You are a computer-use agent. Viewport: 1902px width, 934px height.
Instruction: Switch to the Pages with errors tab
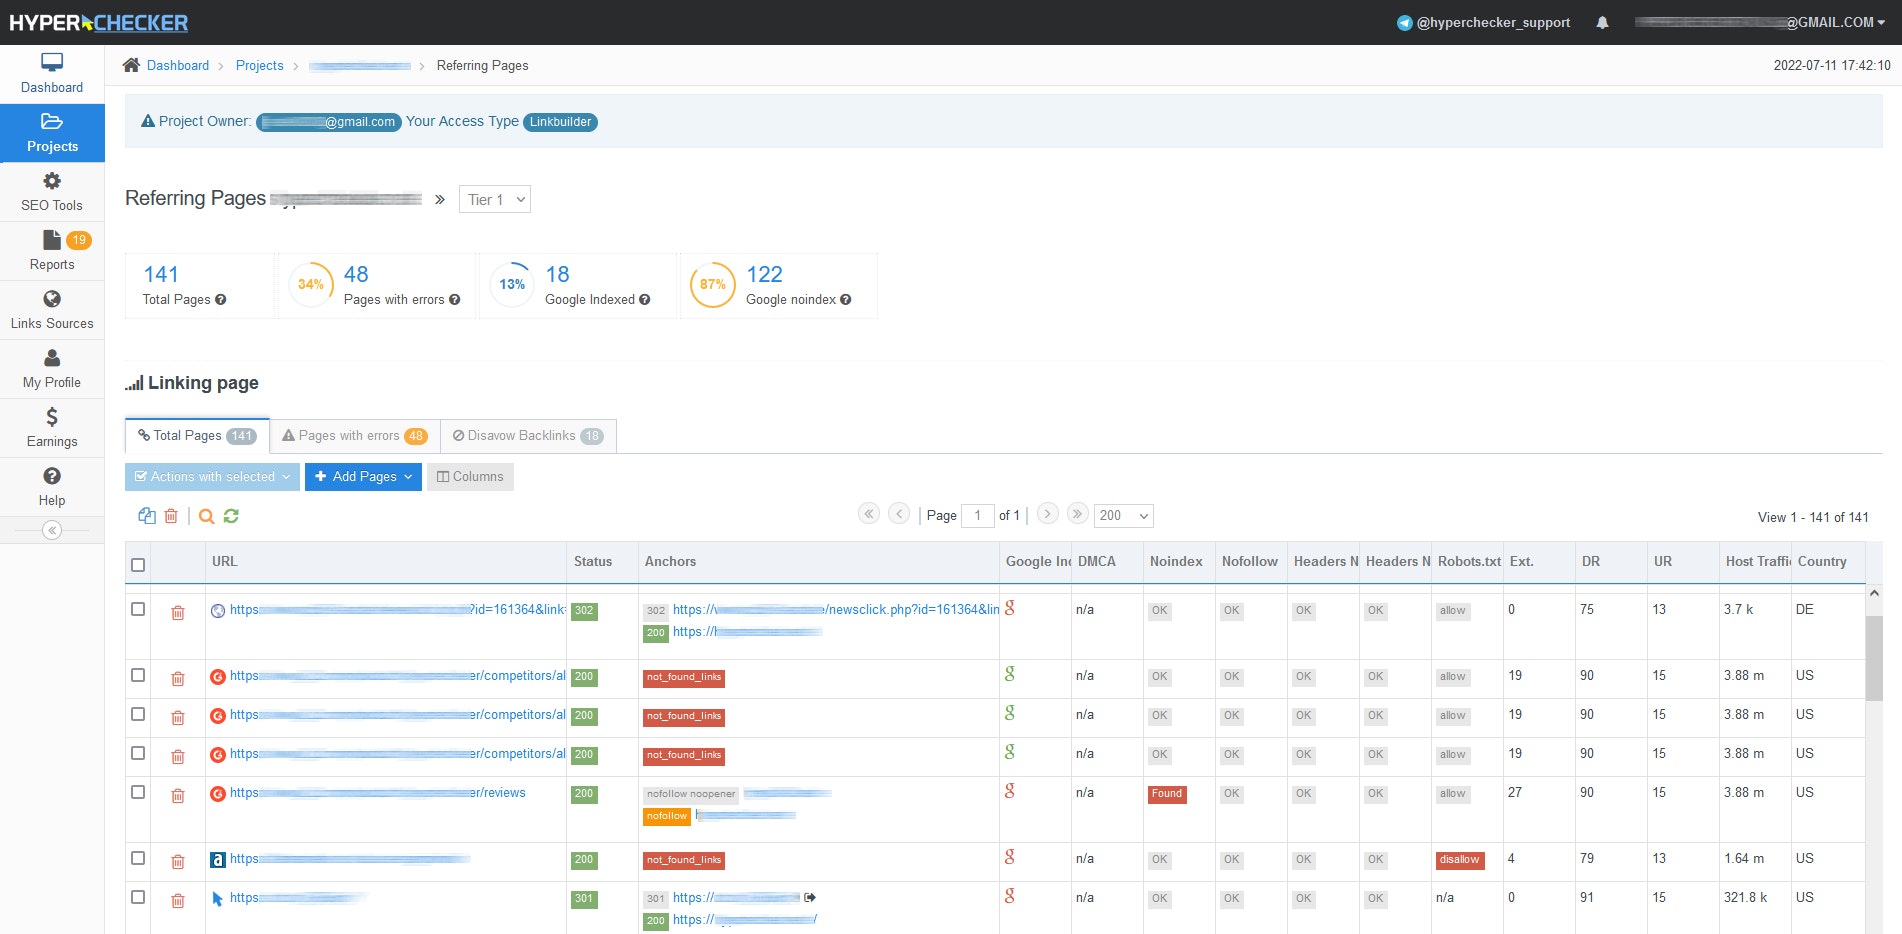[354, 436]
